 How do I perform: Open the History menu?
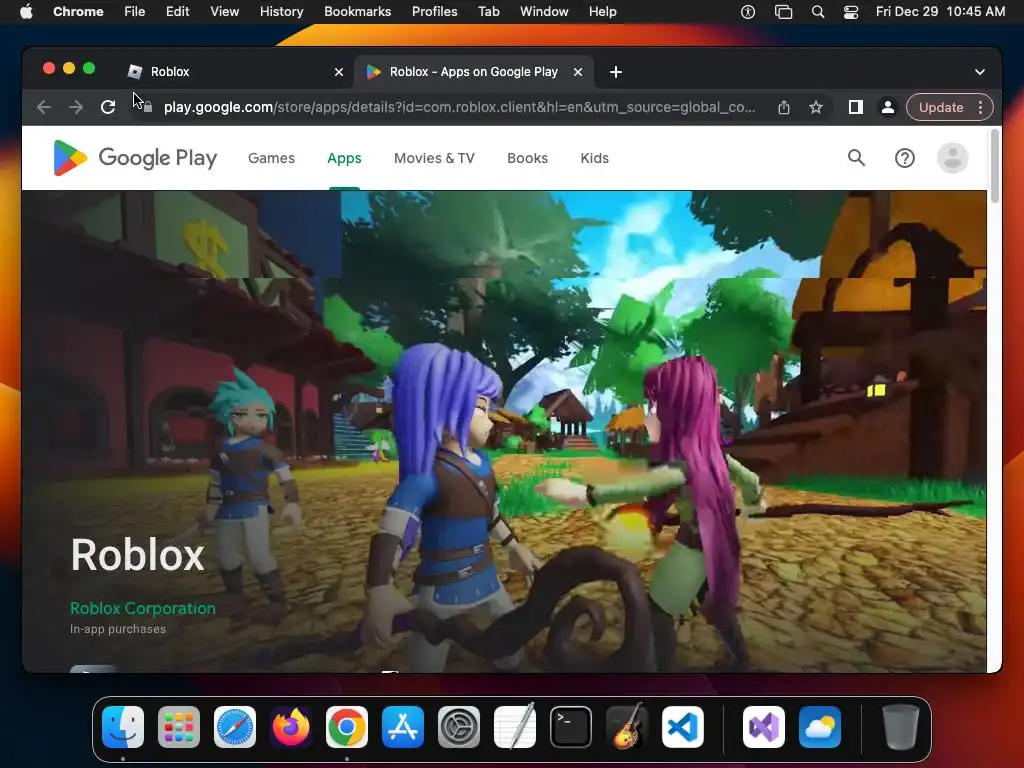tap(281, 12)
